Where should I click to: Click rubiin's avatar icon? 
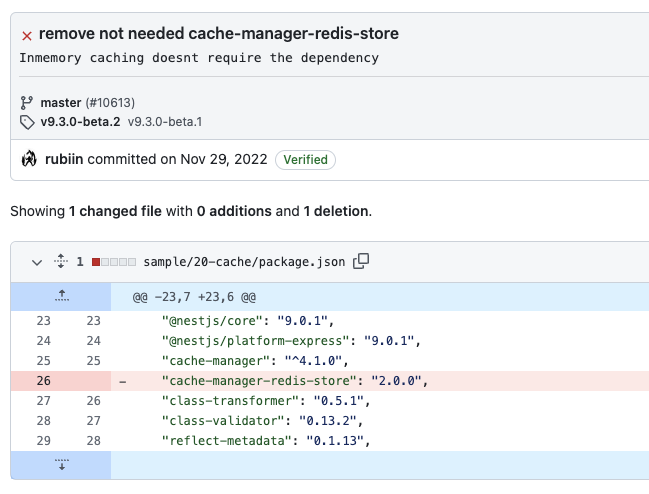point(29,159)
